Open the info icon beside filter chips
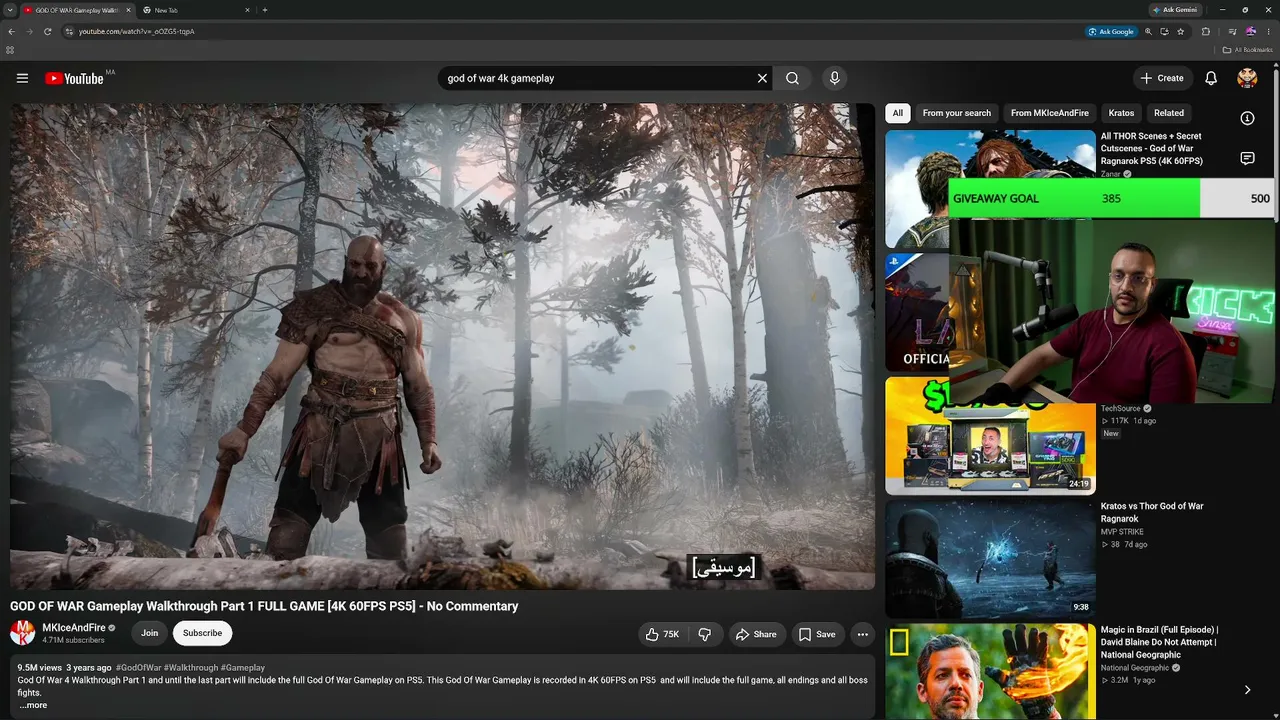This screenshot has width=1280, height=720. click(x=1247, y=118)
